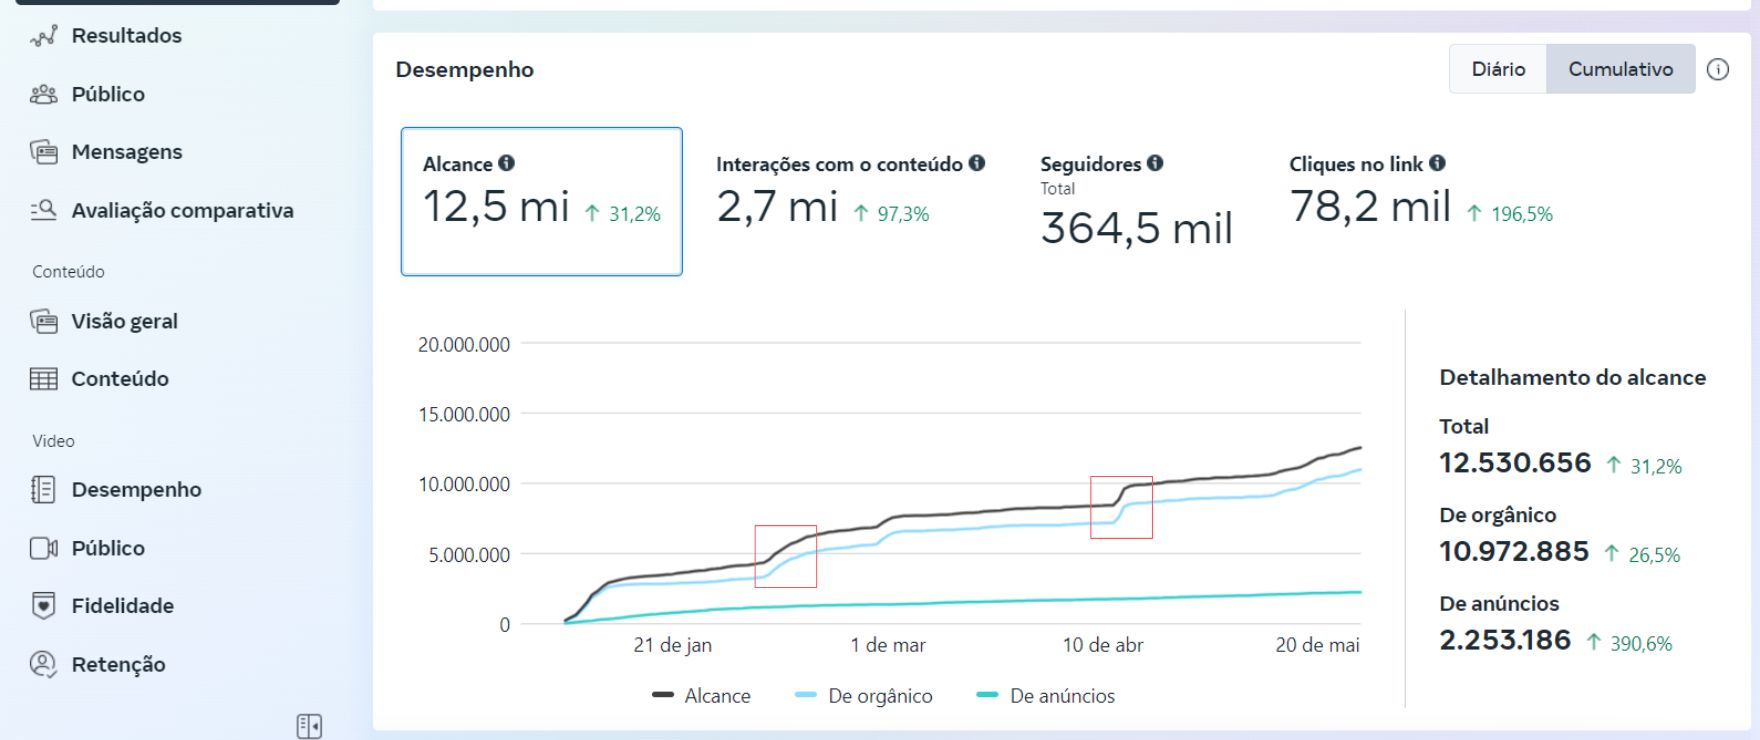Click the Mensagens icon in sidebar
Image resolution: width=1760 pixels, height=740 pixels.
(43, 153)
